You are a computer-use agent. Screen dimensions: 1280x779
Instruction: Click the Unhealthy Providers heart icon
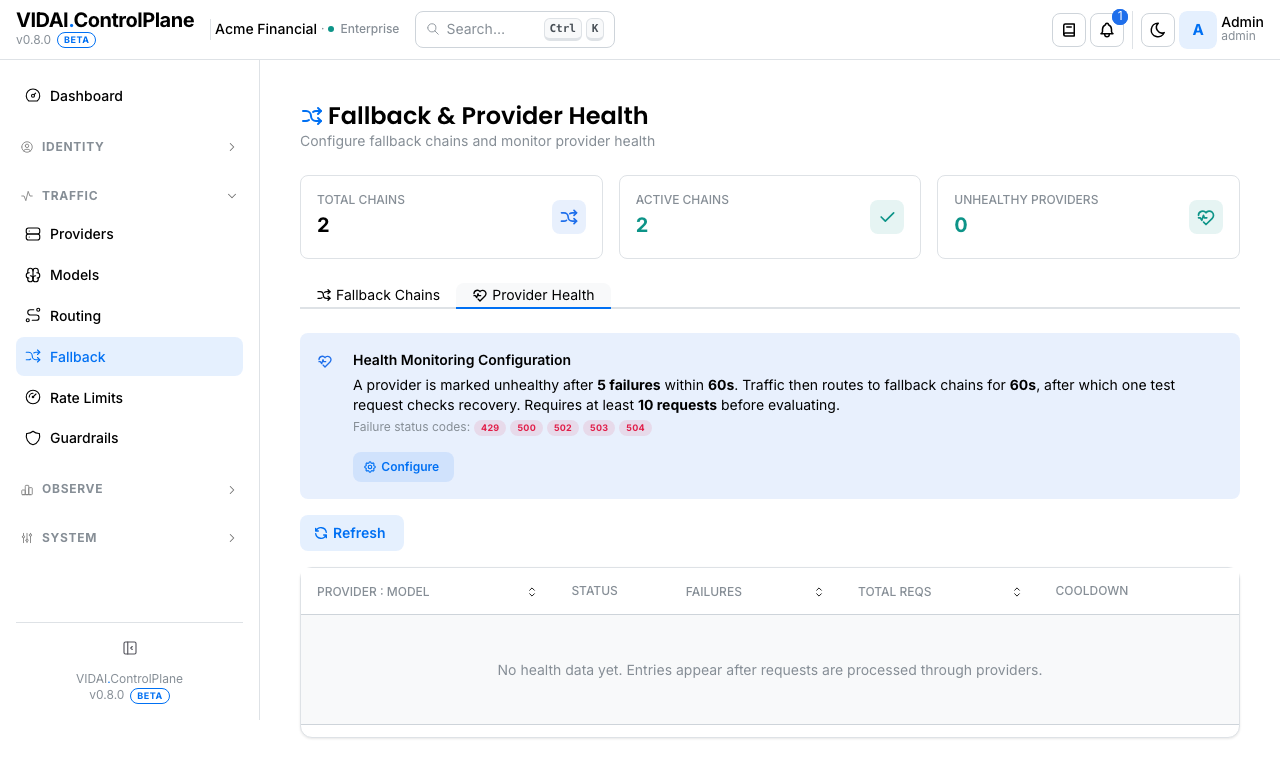click(x=1206, y=217)
